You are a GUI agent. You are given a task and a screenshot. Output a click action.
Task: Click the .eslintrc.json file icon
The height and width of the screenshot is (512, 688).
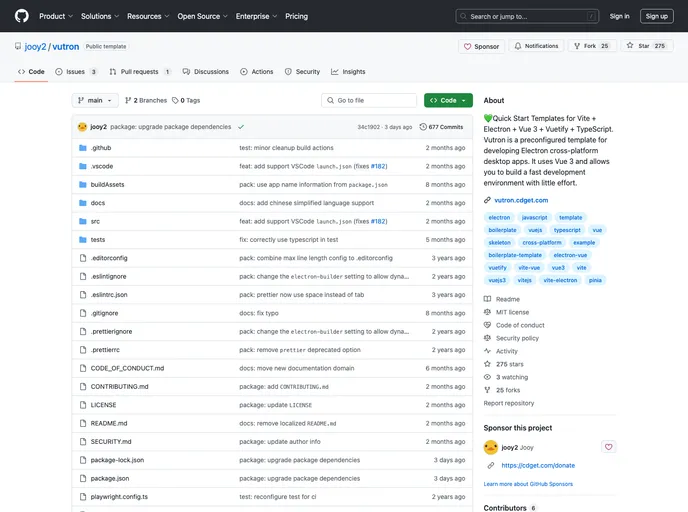coord(82,295)
